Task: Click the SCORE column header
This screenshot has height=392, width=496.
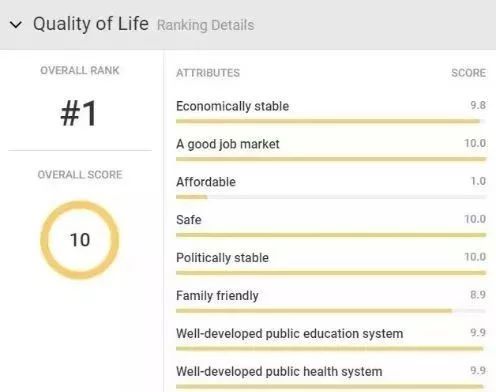Action: pyautogui.click(x=468, y=73)
